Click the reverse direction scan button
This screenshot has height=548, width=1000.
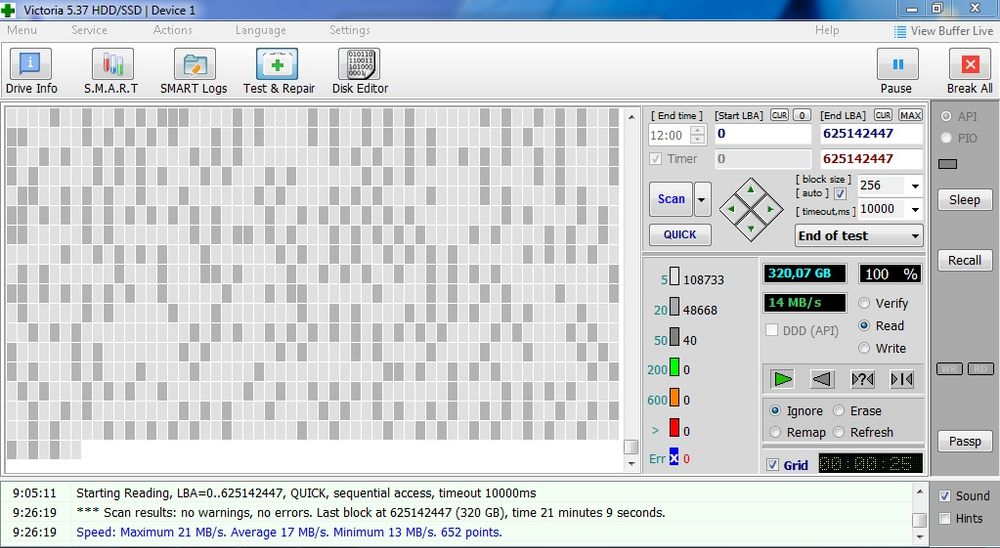pyautogui.click(x=823, y=379)
